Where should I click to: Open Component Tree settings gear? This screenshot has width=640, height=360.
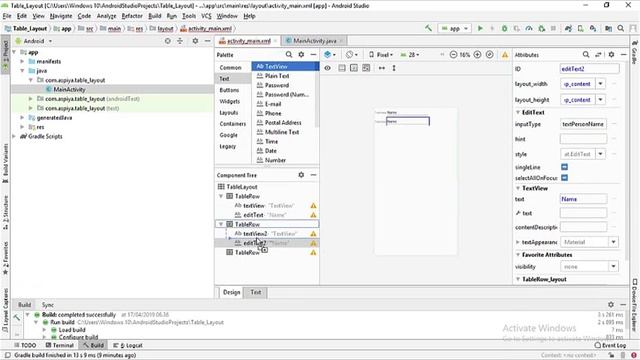301,175
